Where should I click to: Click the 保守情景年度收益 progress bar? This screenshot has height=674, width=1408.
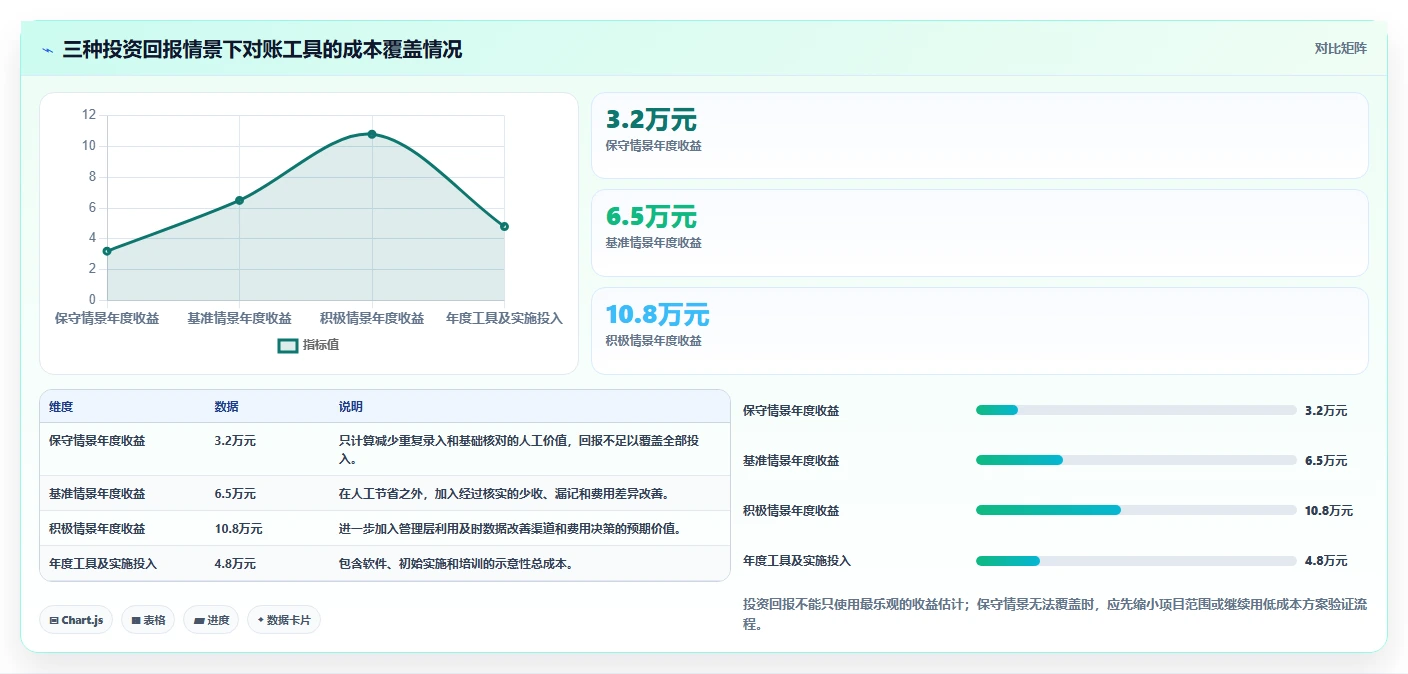[1136, 410]
